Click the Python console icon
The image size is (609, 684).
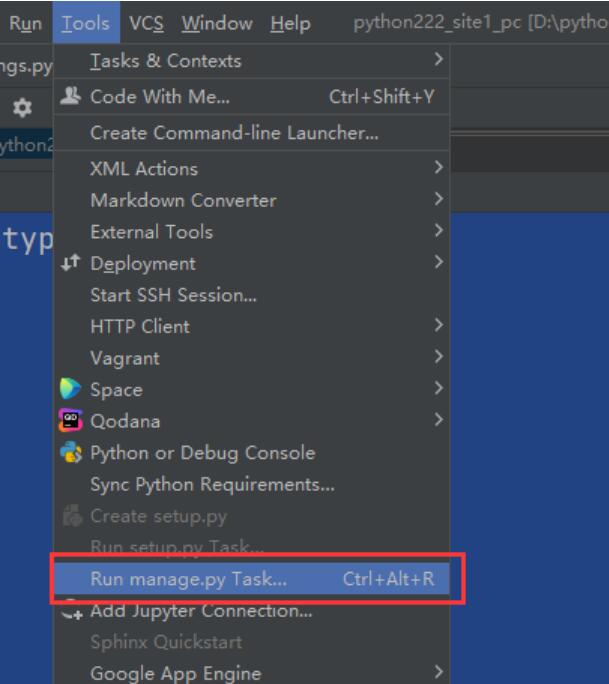click(70, 453)
